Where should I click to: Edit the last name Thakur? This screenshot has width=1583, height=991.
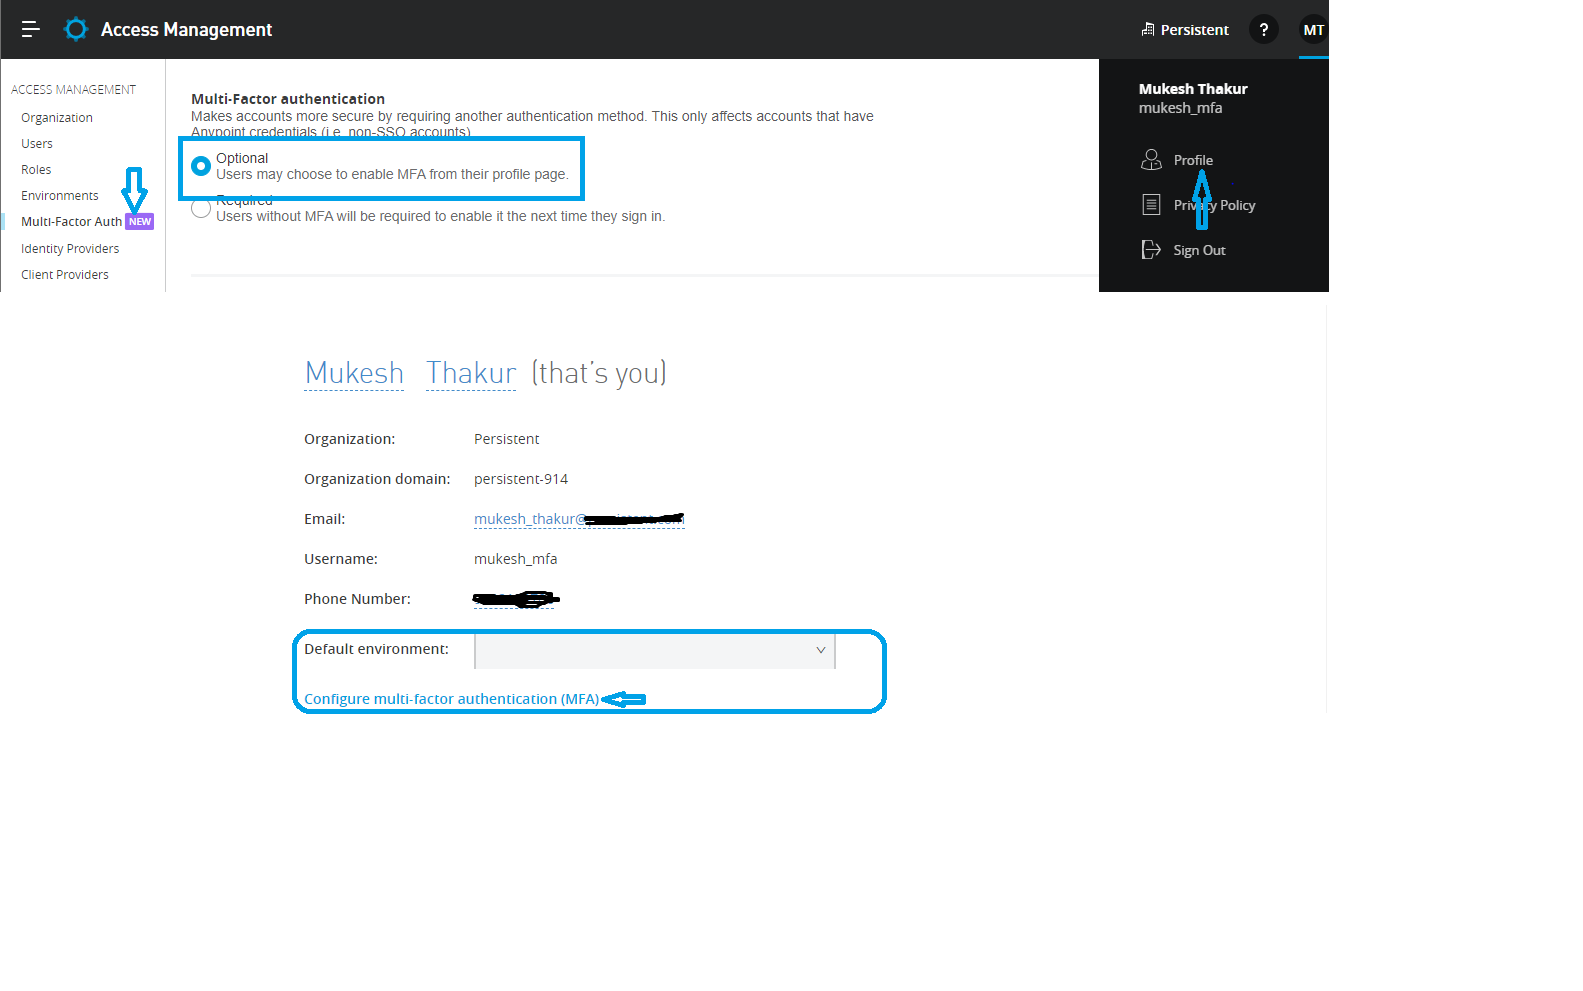(471, 373)
